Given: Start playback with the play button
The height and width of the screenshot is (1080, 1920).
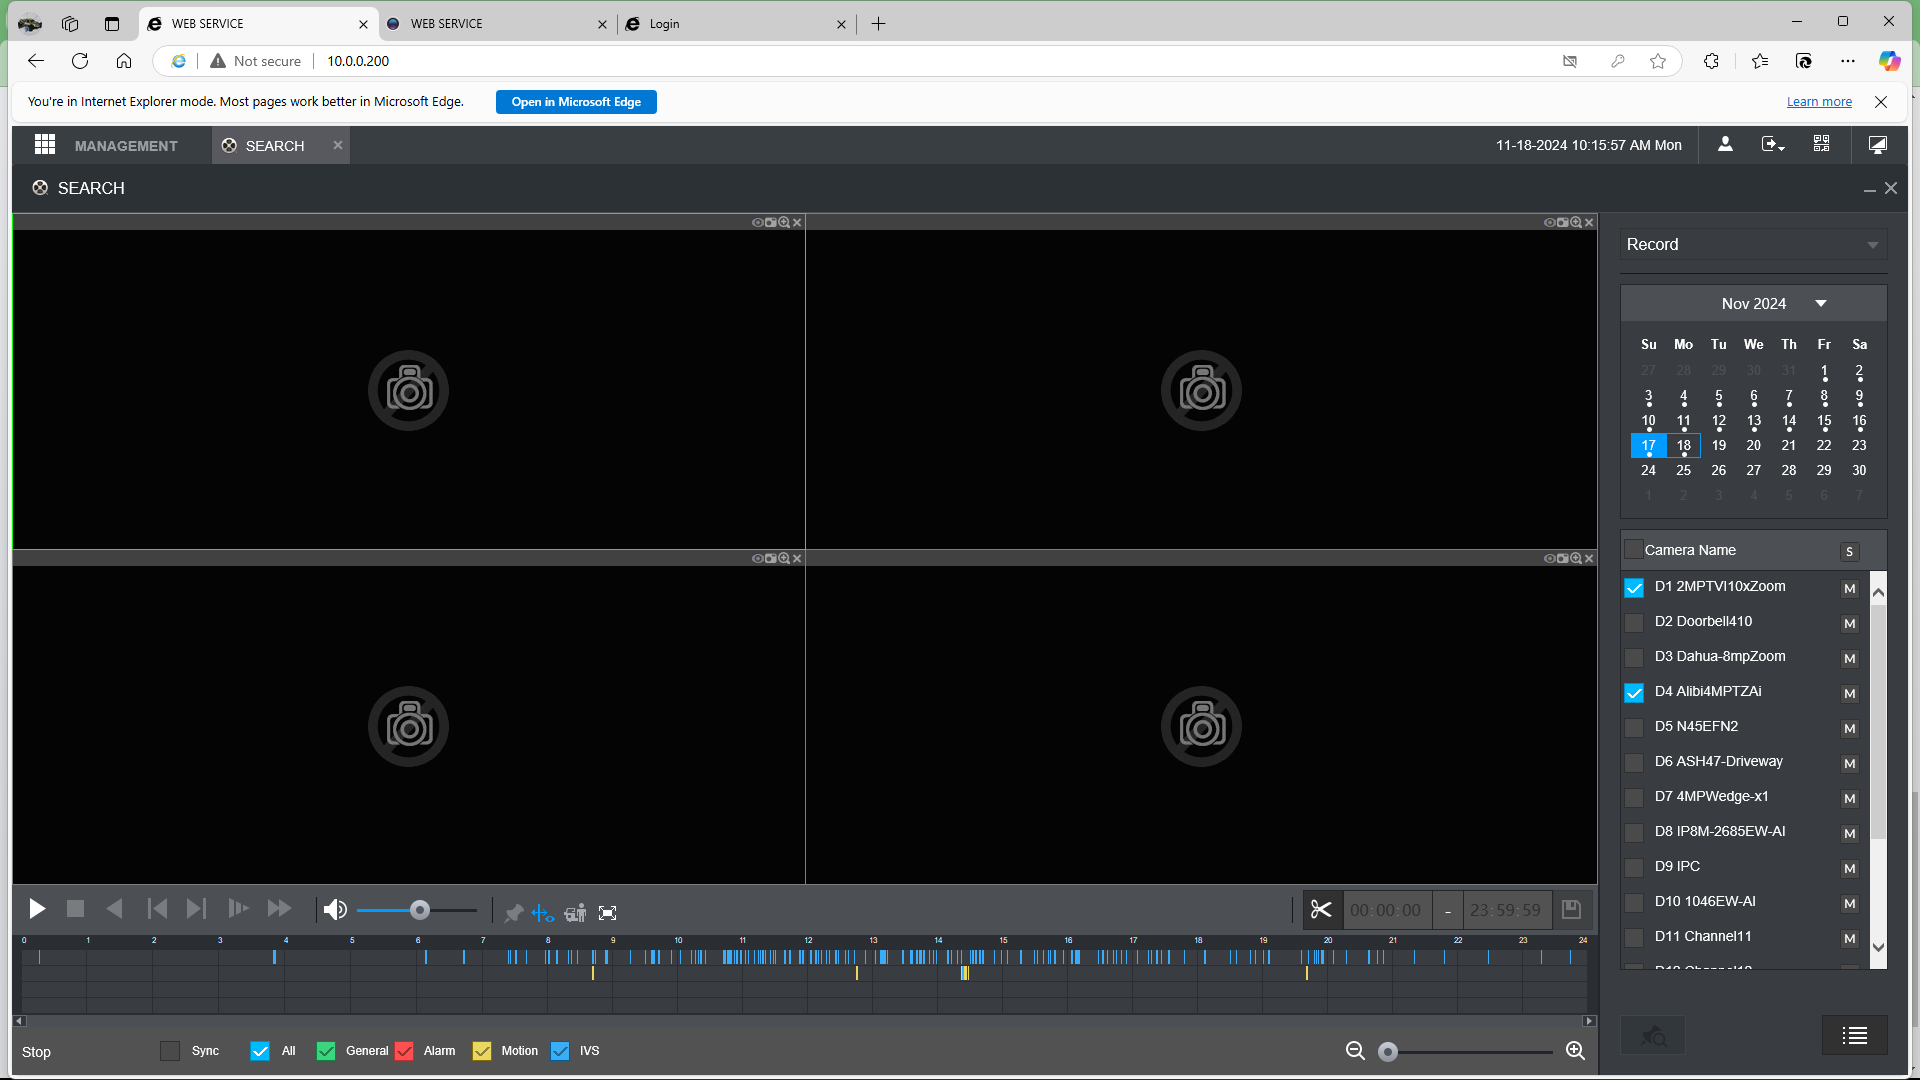Looking at the screenshot, I should point(37,909).
